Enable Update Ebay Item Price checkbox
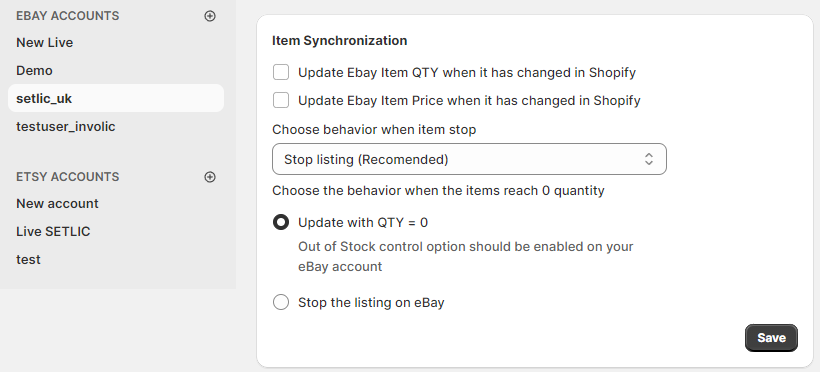The height and width of the screenshot is (372, 820). (x=281, y=100)
